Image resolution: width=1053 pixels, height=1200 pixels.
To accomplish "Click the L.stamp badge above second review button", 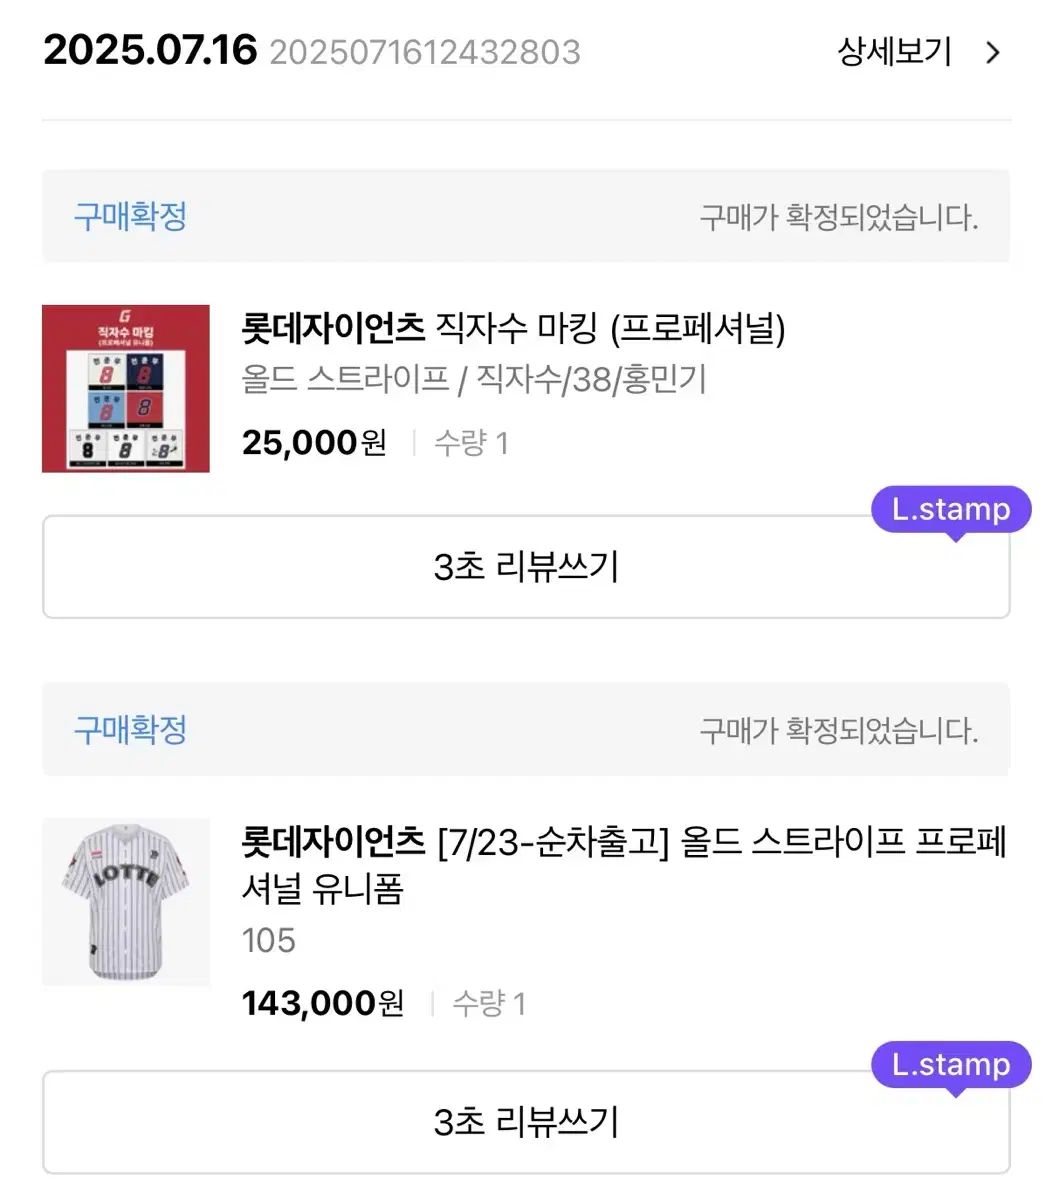I will point(950,1065).
